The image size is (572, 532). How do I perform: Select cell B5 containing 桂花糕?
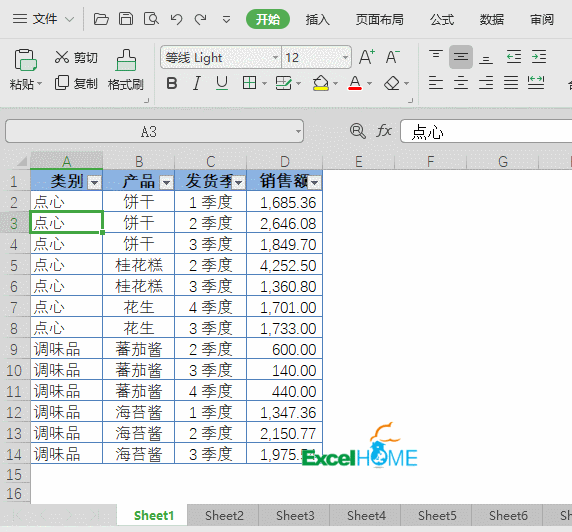(139, 265)
